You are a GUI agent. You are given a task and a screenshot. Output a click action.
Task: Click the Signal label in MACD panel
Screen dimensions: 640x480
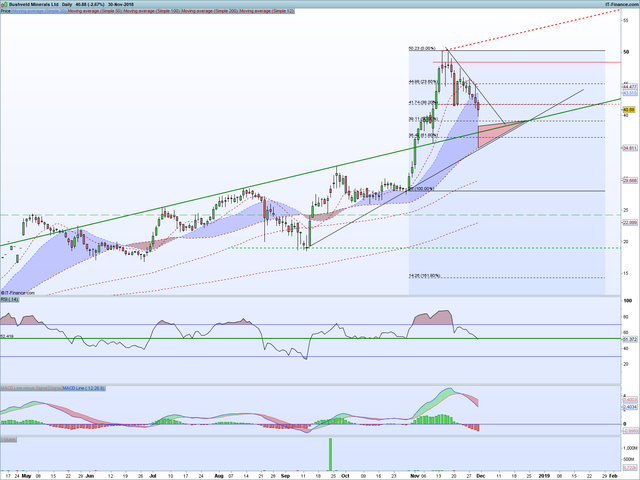[55, 388]
